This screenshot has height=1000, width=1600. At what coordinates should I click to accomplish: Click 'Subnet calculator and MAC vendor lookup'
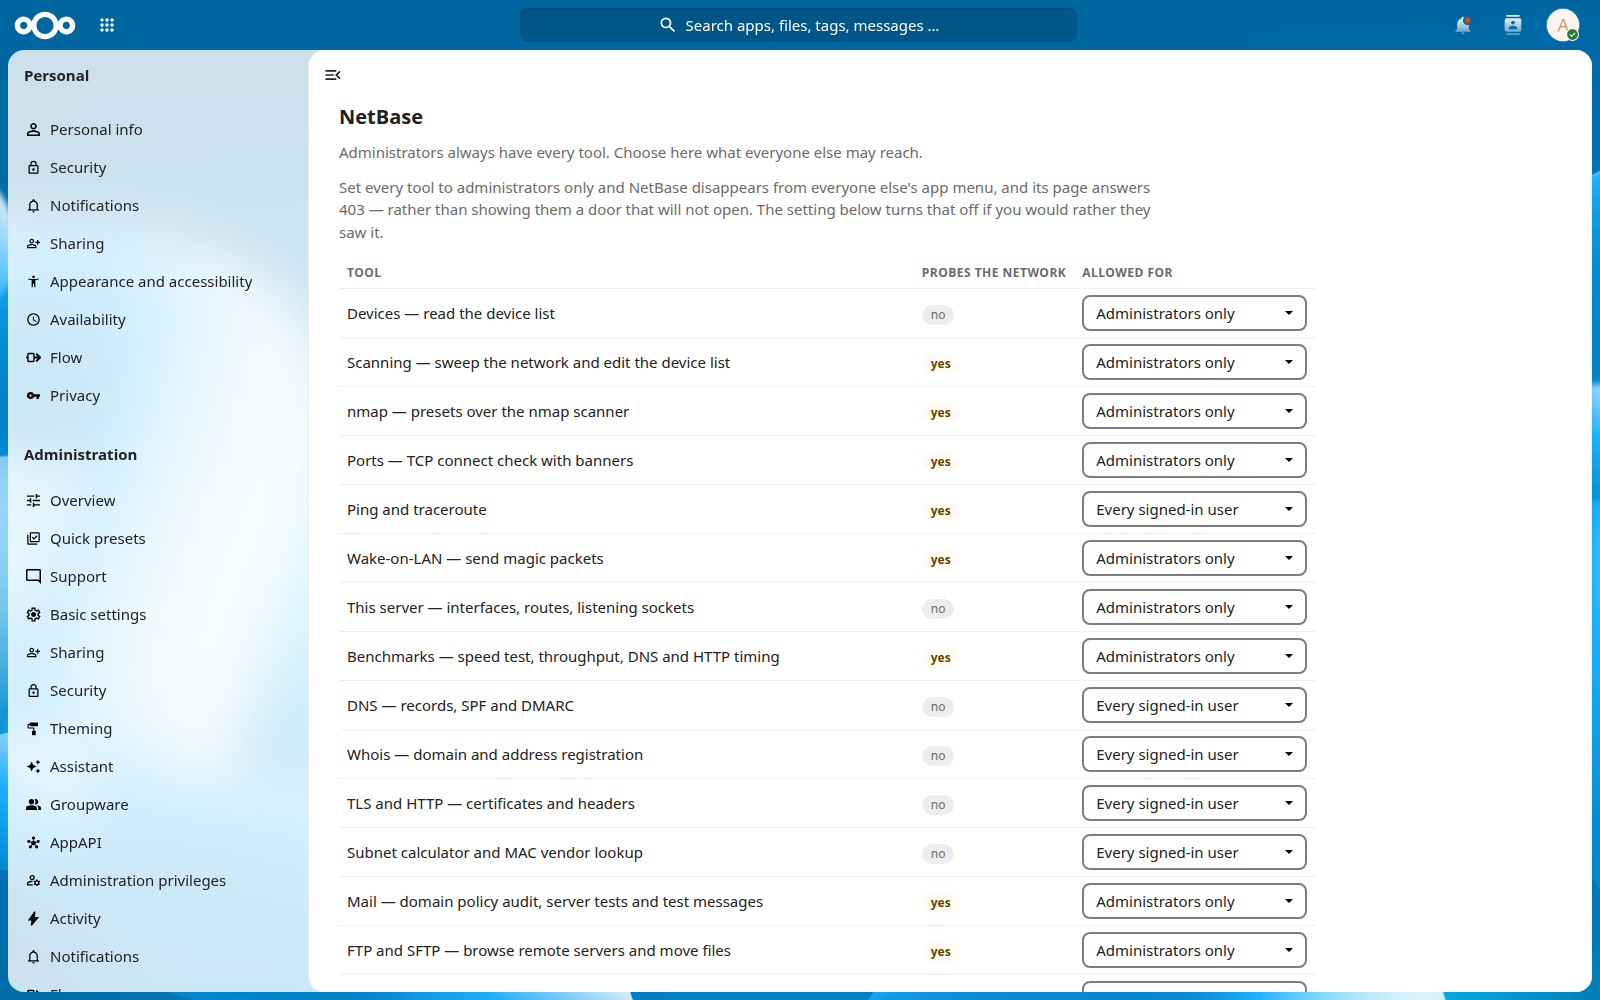[x=495, y=853]
